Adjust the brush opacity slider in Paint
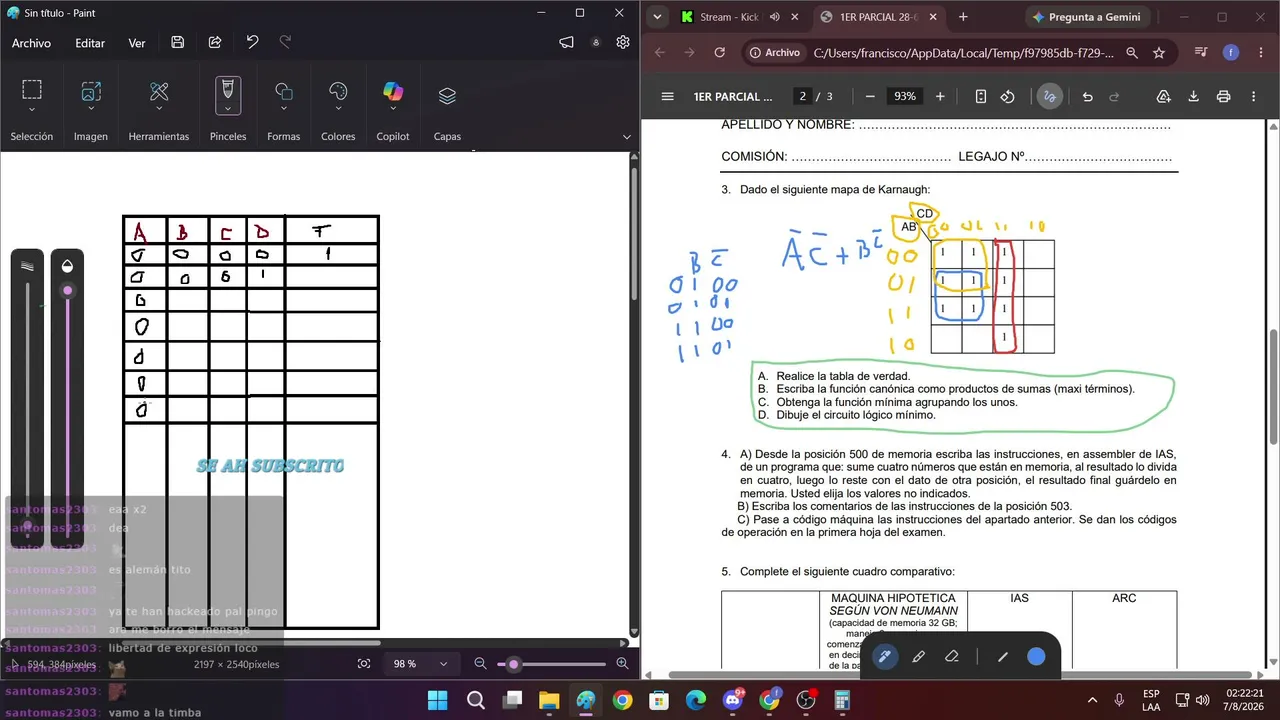This screenshot has width=1280, height=720. pyautogui.click(x=67, y=400)
